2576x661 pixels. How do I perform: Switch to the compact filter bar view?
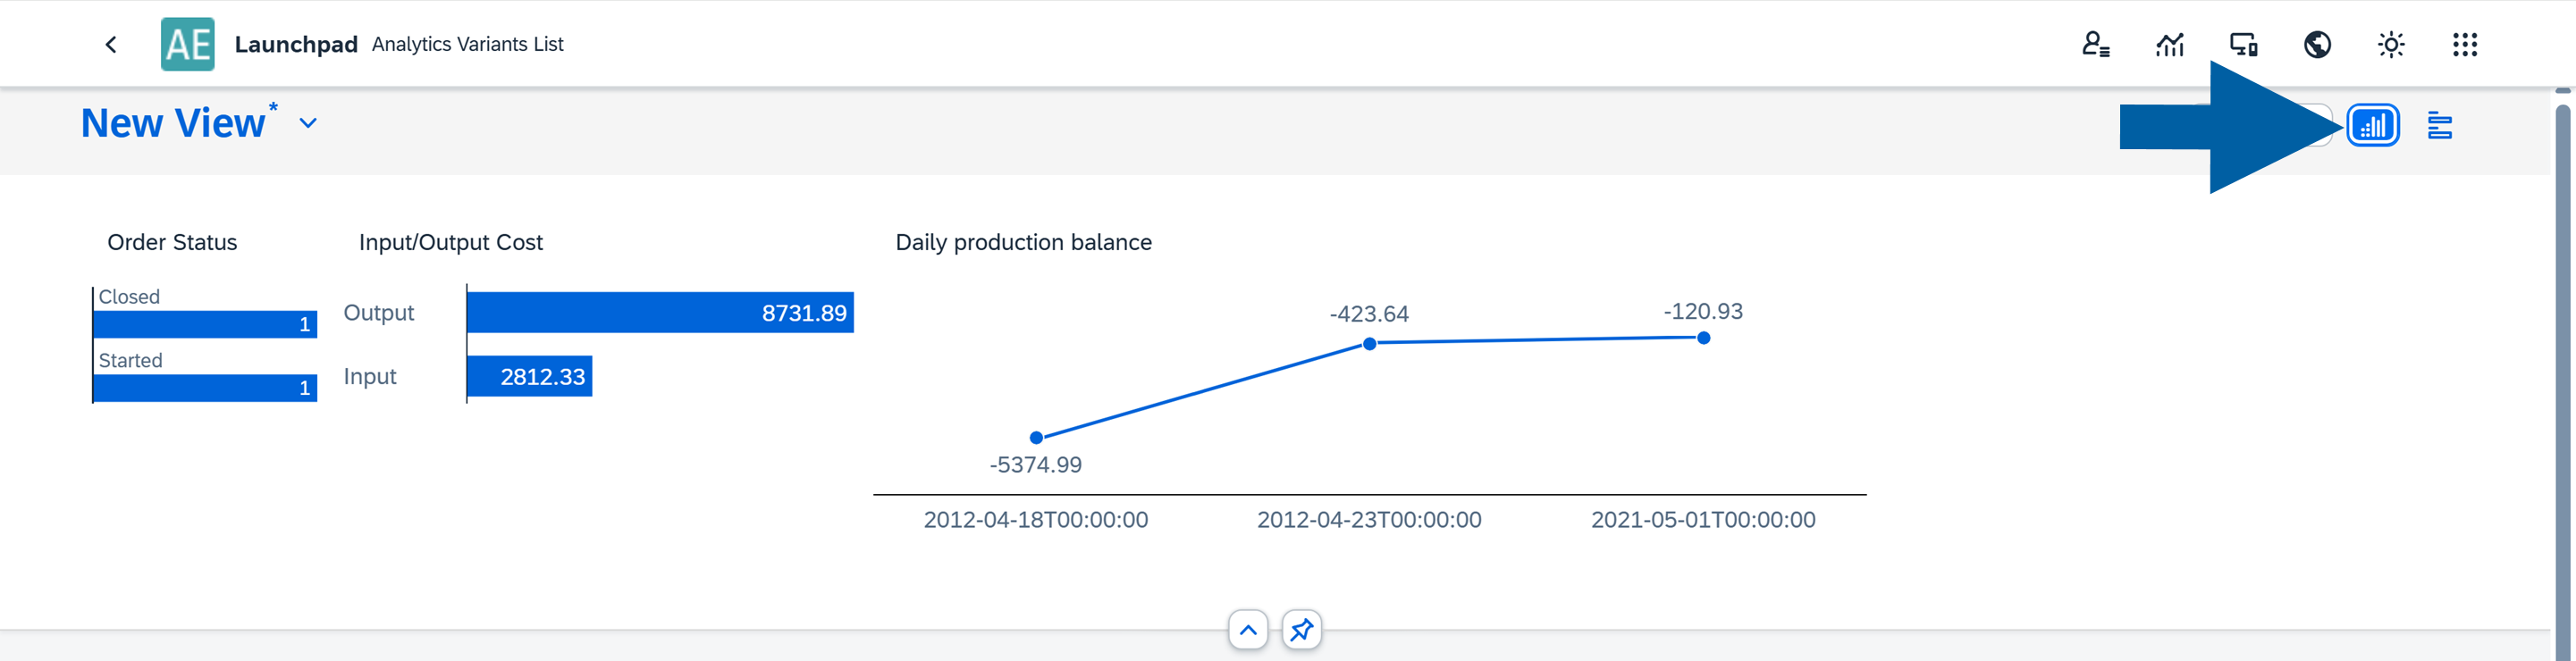[x=2439, y=126]
